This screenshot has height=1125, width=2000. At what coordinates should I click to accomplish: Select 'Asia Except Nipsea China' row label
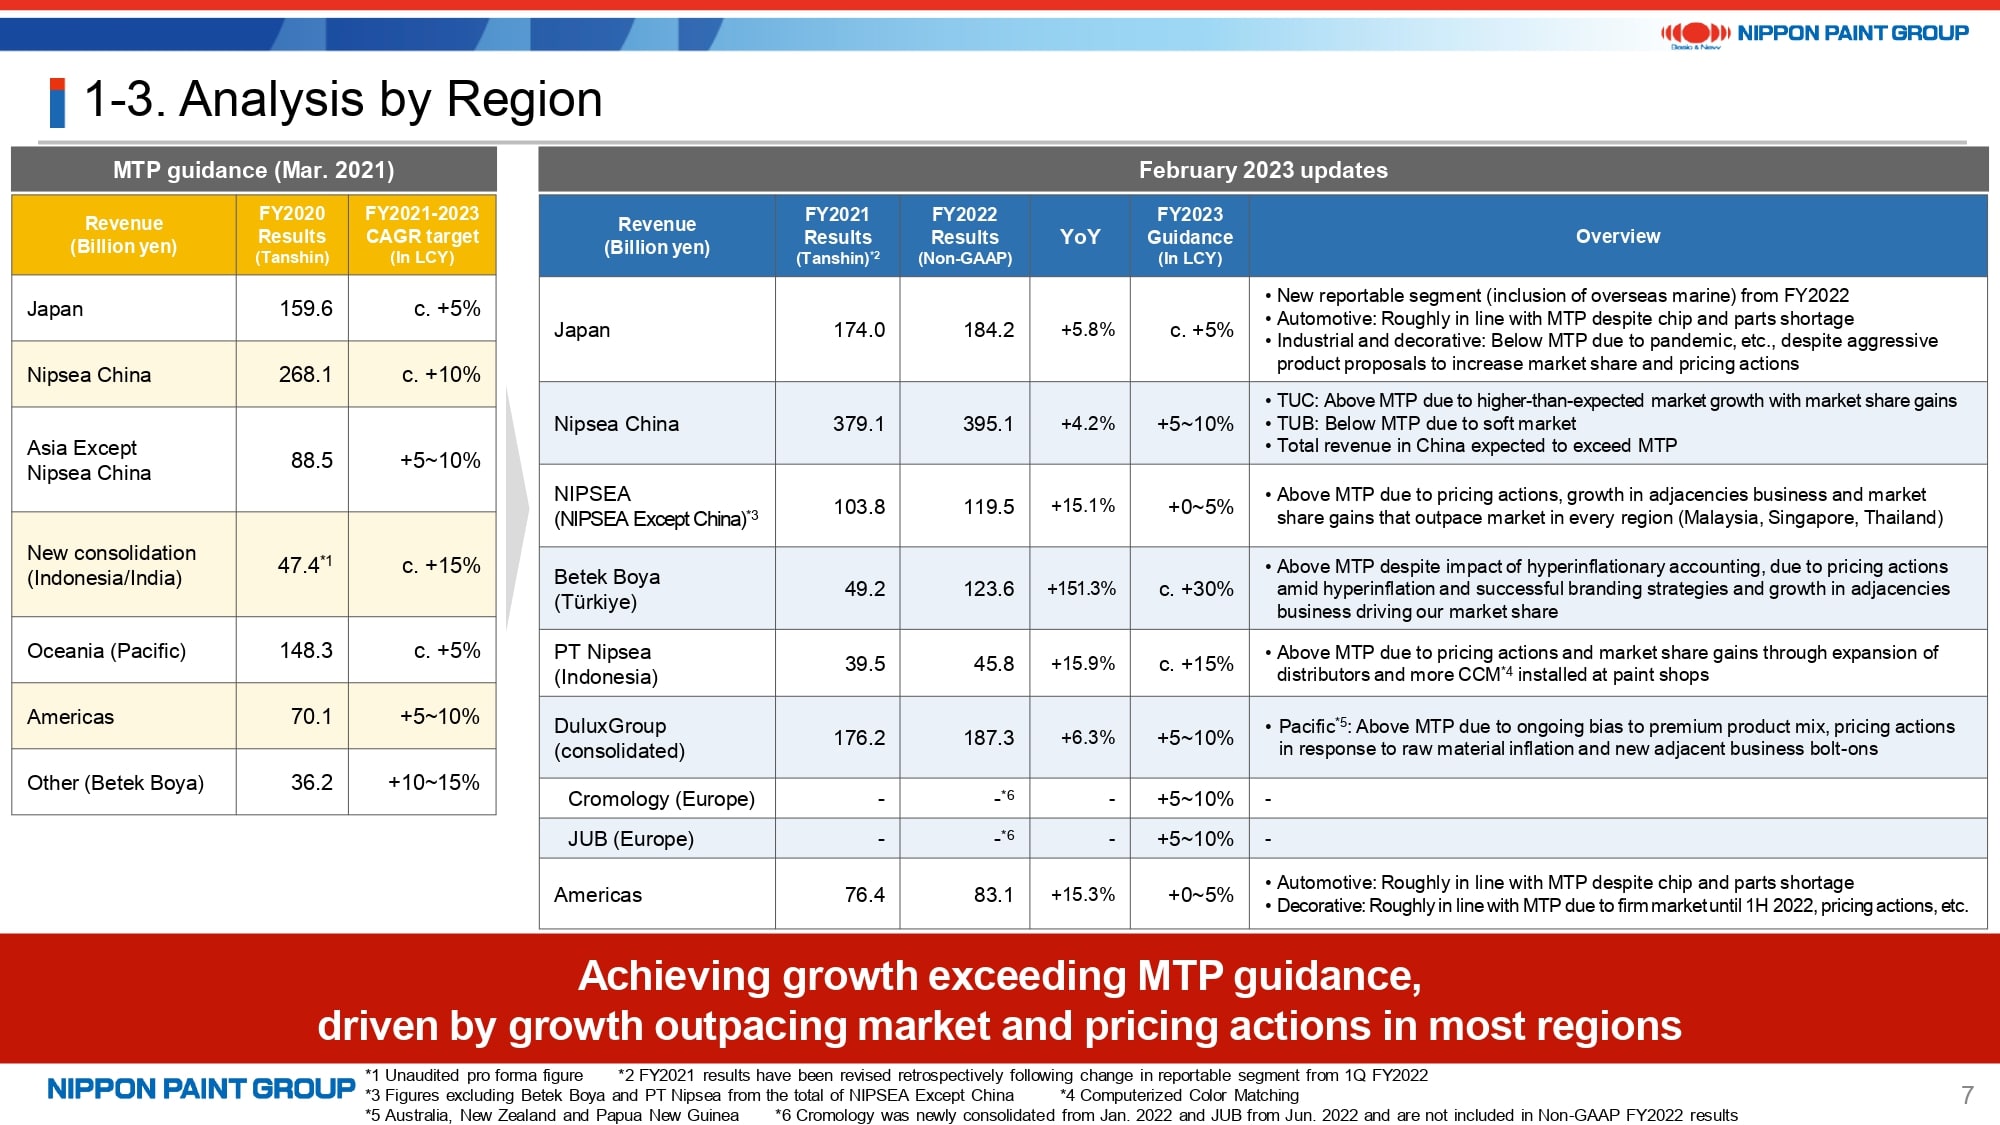point(89,460)
